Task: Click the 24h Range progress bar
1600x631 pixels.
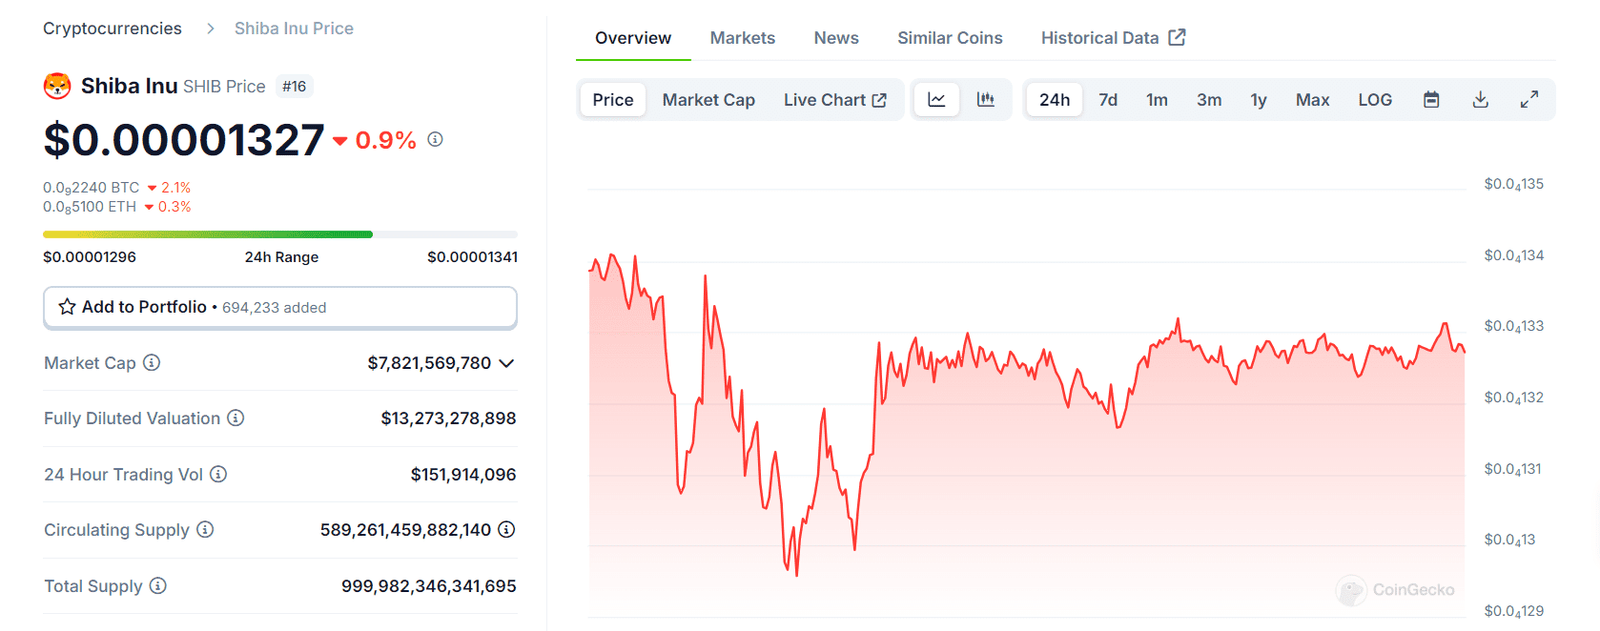Action: pos(280,234)
